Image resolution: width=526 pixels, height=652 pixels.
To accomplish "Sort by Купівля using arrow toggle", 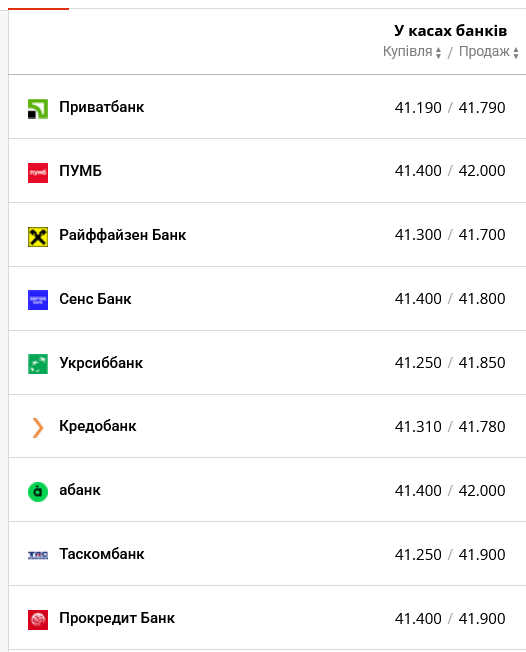I will (x=438, y=53).
